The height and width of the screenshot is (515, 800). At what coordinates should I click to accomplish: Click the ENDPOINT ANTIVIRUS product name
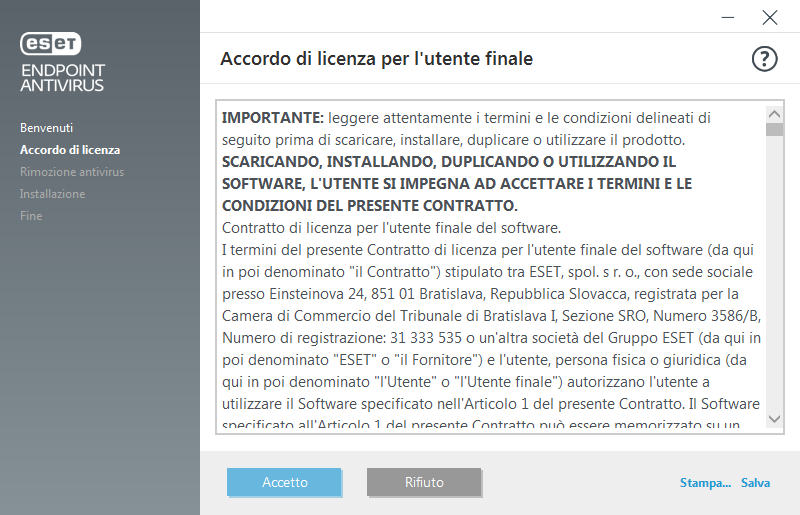coord(63,78)
